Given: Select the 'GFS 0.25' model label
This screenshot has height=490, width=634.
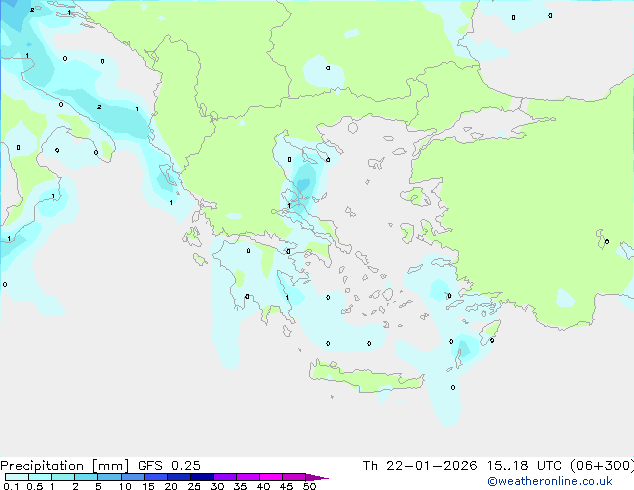Looking at the screenshot, I should [169, 466].
